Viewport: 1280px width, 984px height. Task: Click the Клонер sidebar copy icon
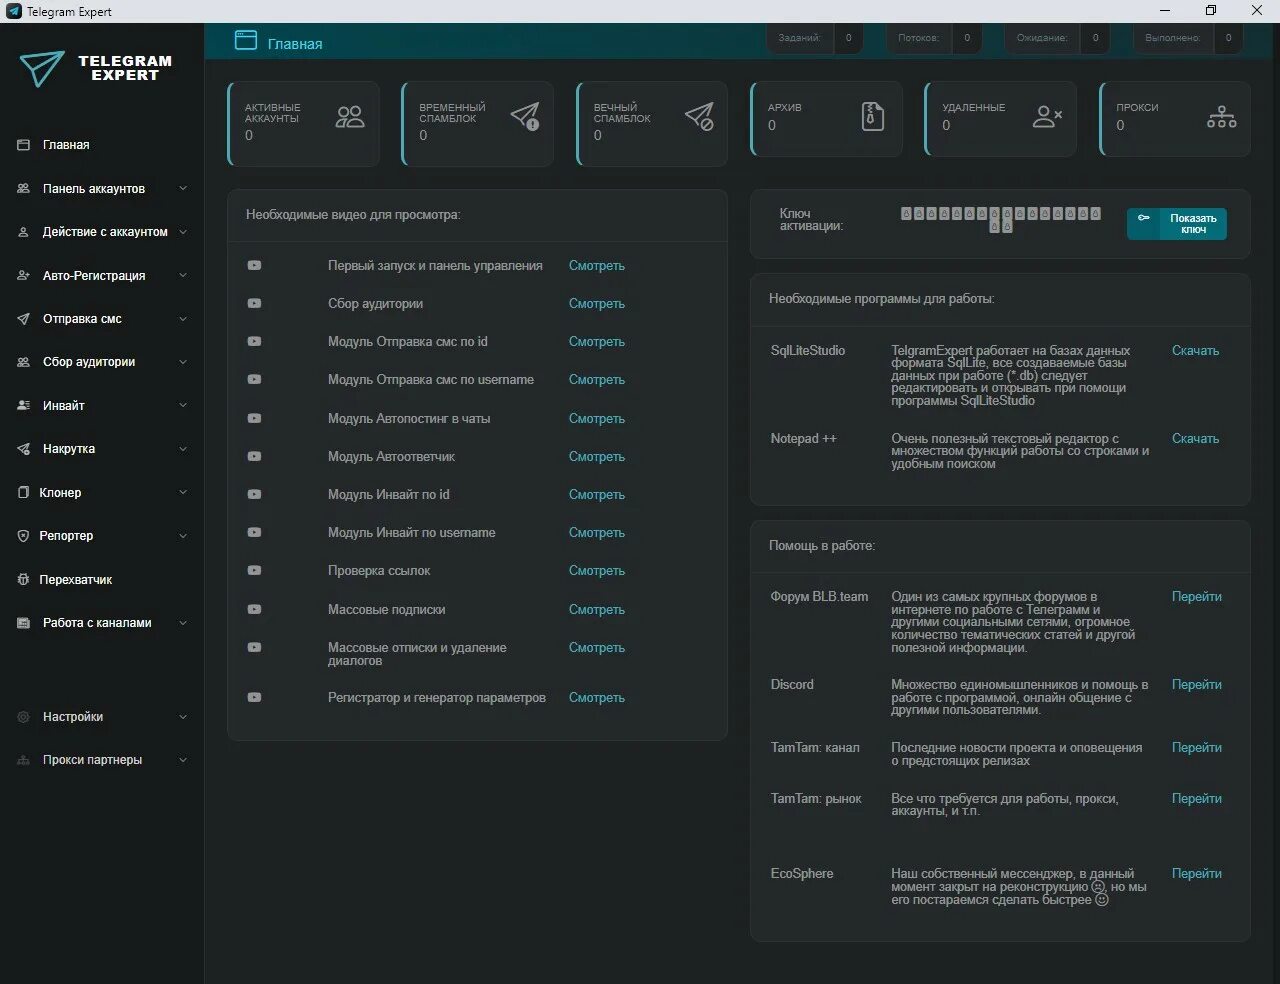click(23, 493)
